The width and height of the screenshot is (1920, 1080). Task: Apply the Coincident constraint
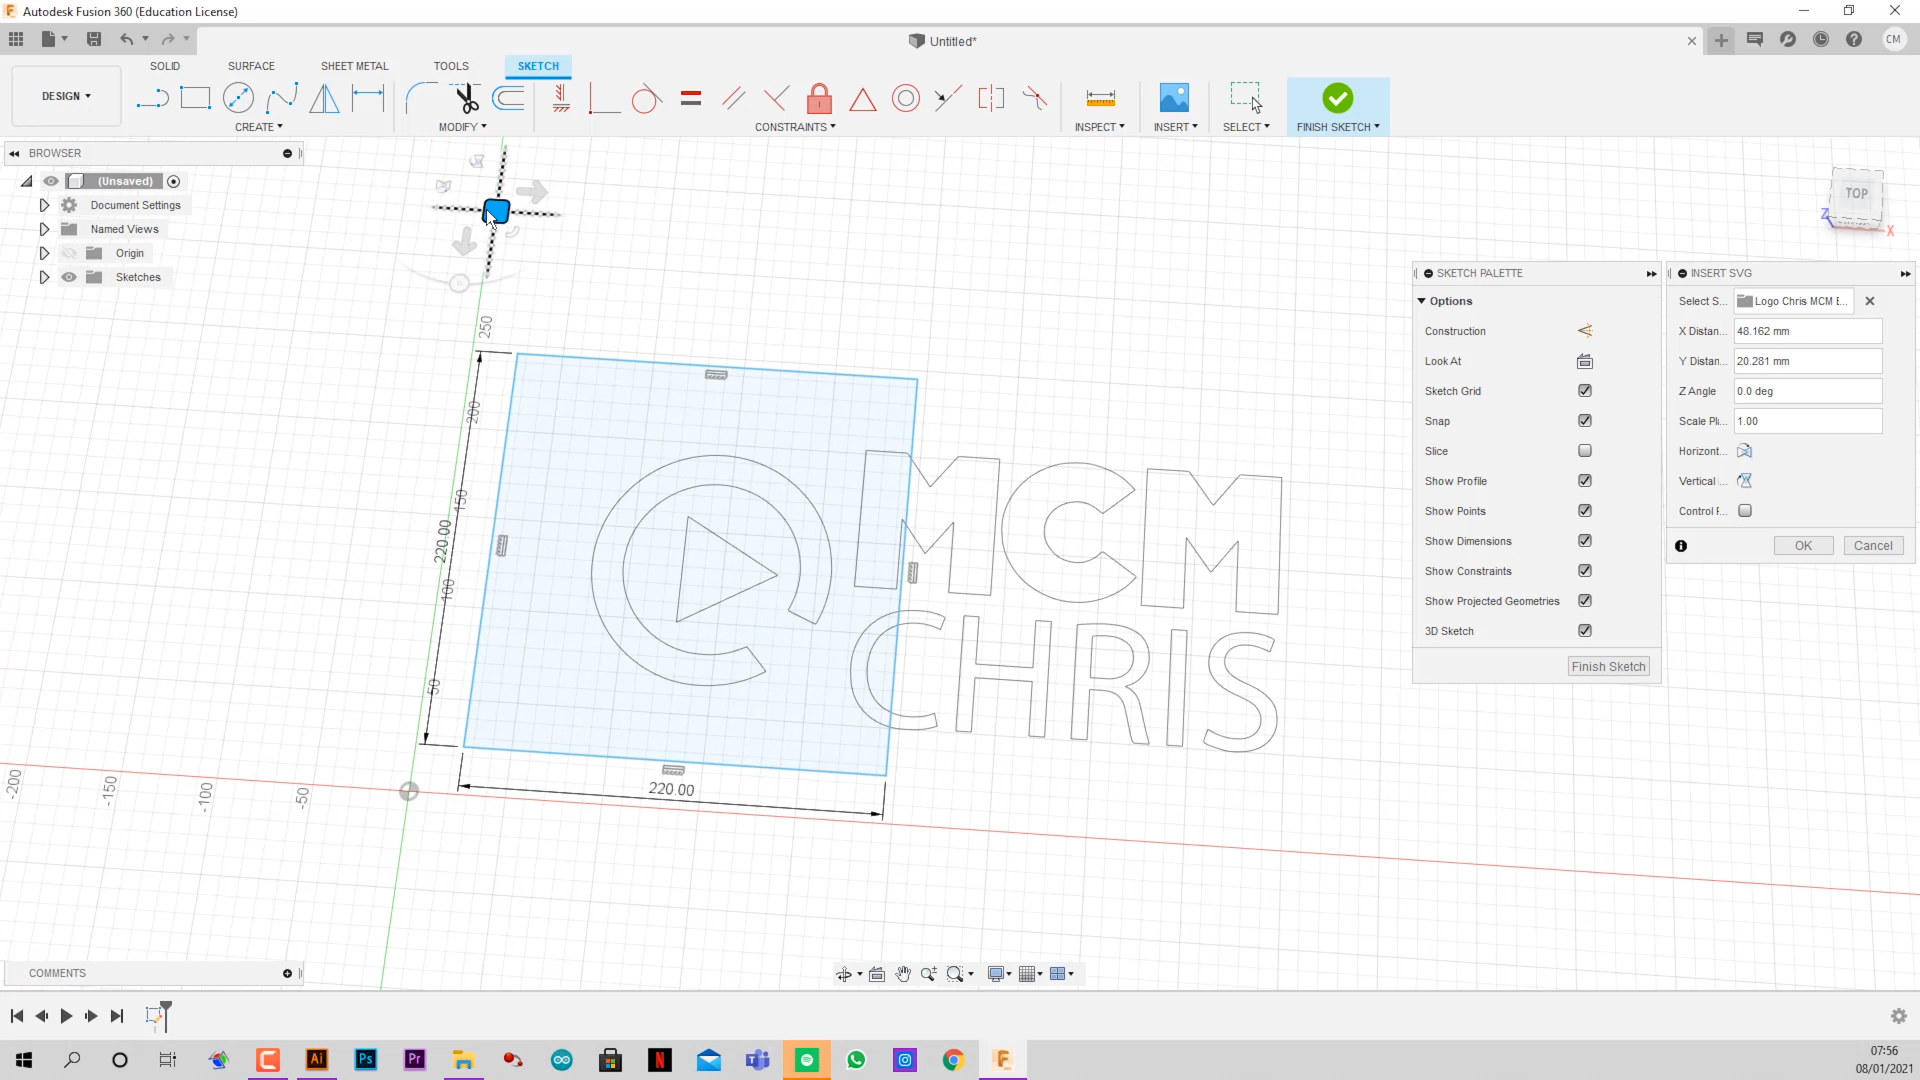pos(603,98)
